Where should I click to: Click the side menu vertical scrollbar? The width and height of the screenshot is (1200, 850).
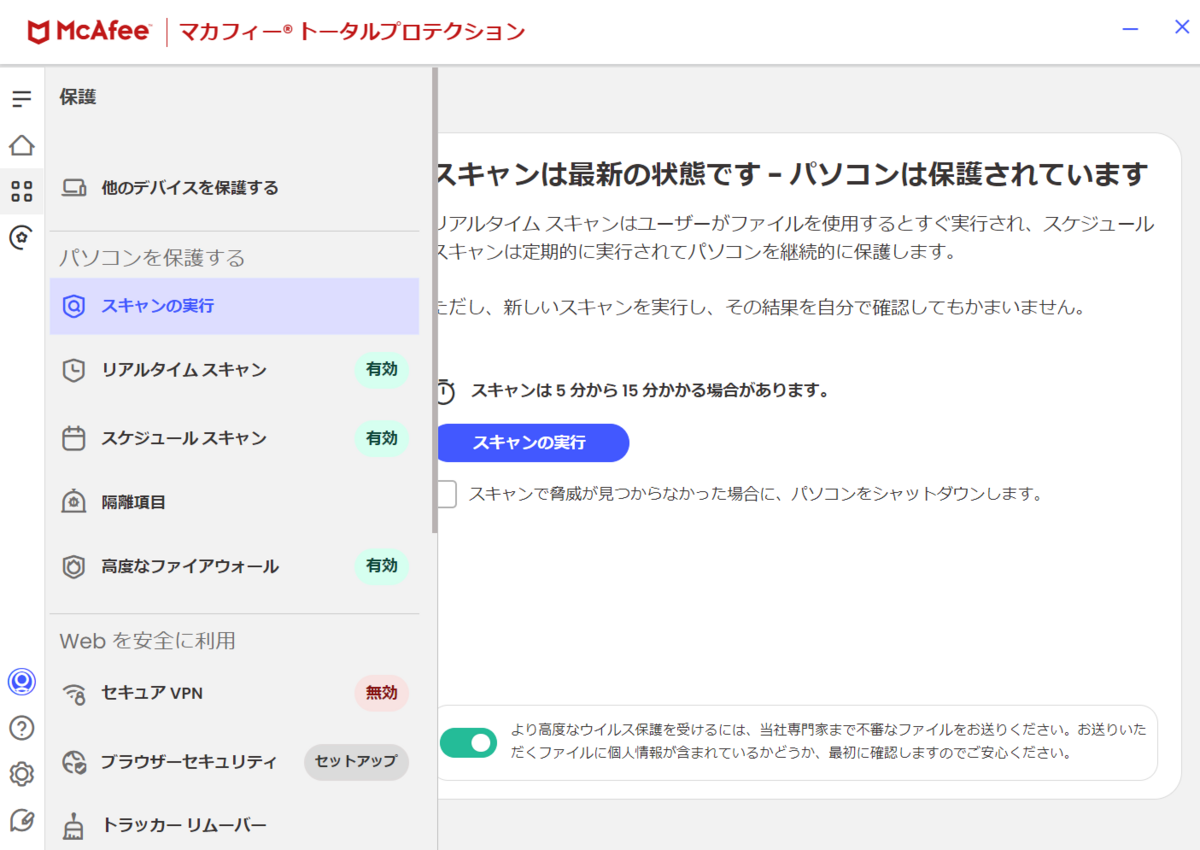[434, 300]
